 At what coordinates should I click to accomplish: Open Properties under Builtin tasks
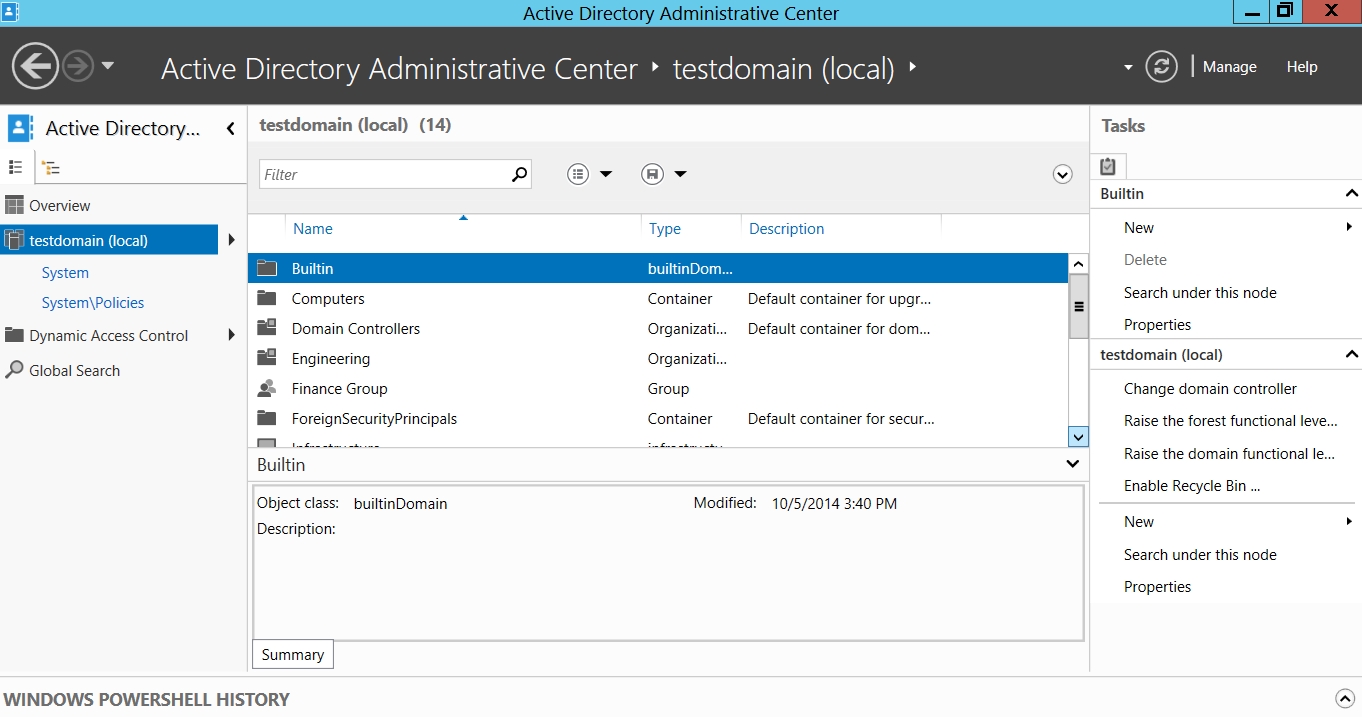(x=1157, y=325)
